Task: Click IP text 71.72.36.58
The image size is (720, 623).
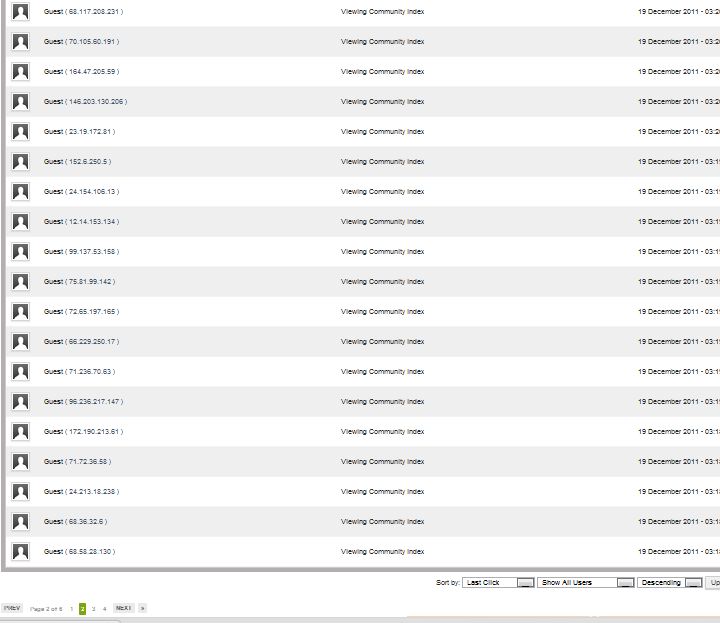Action: (x=88, y=461)
